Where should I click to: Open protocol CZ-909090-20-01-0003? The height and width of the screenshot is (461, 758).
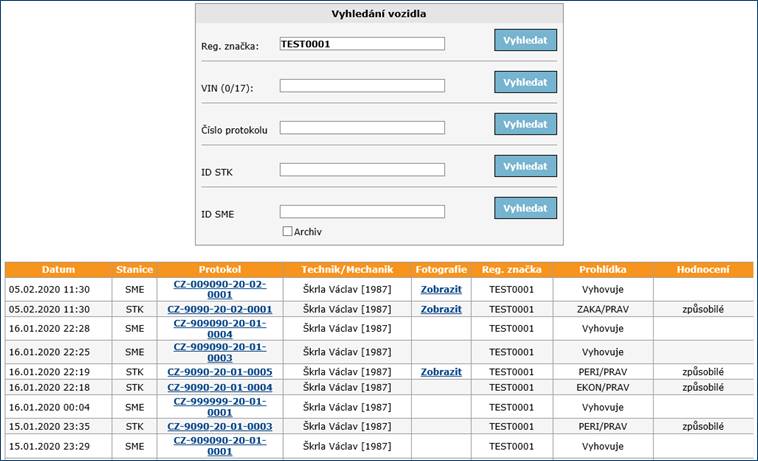220,352
